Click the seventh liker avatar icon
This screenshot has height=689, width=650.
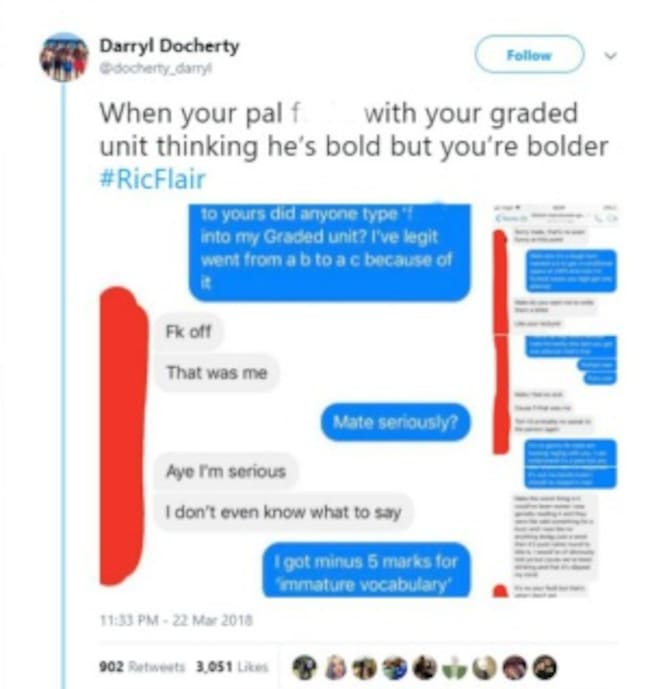tap(484, 667)
